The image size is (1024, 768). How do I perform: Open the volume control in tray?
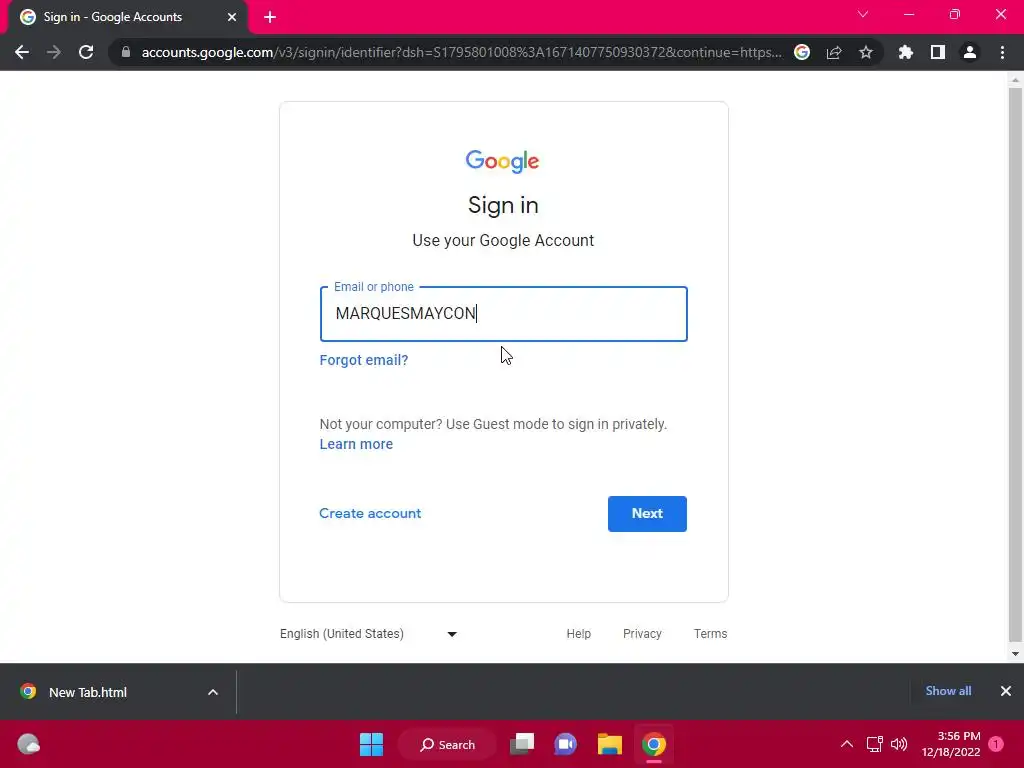pyautogui.click(x=899, y=744)
